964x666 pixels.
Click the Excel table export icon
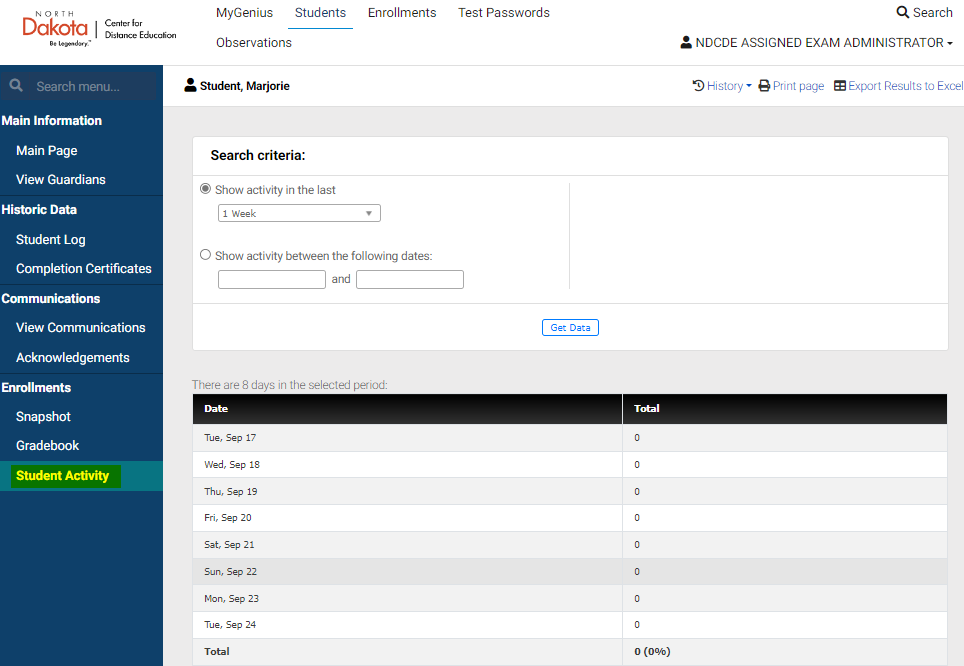pyautogui.click(x=840, y=85)
